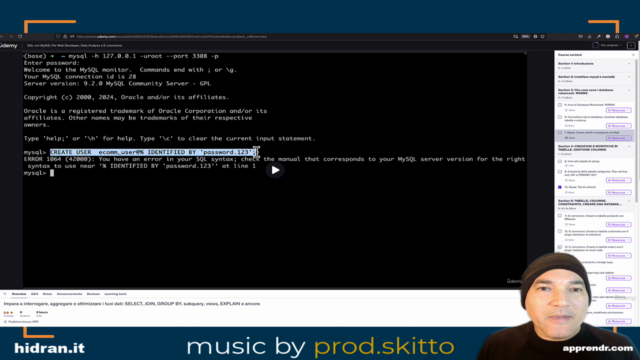Click the ERROR 1064 message text
Screen dimensions: 640x360
274,162
